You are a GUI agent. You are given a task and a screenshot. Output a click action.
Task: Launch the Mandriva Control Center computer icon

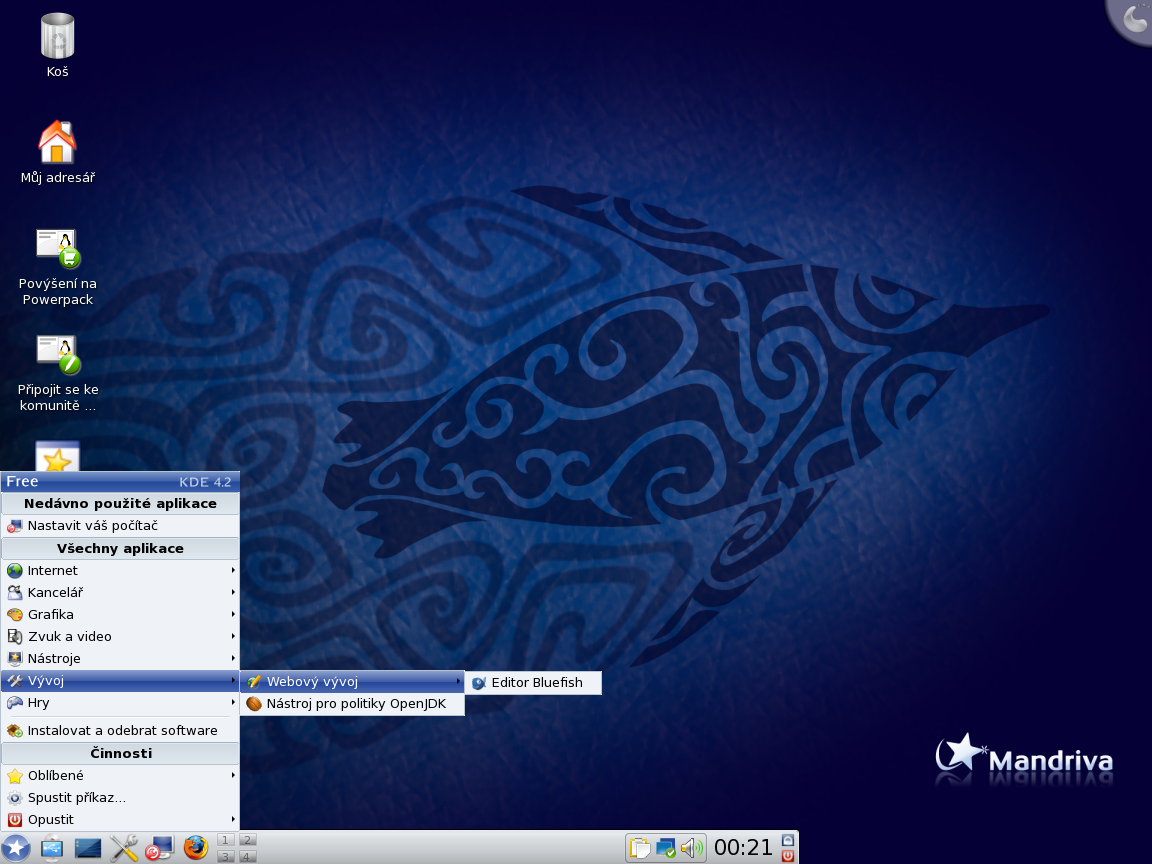click(159, 848)
